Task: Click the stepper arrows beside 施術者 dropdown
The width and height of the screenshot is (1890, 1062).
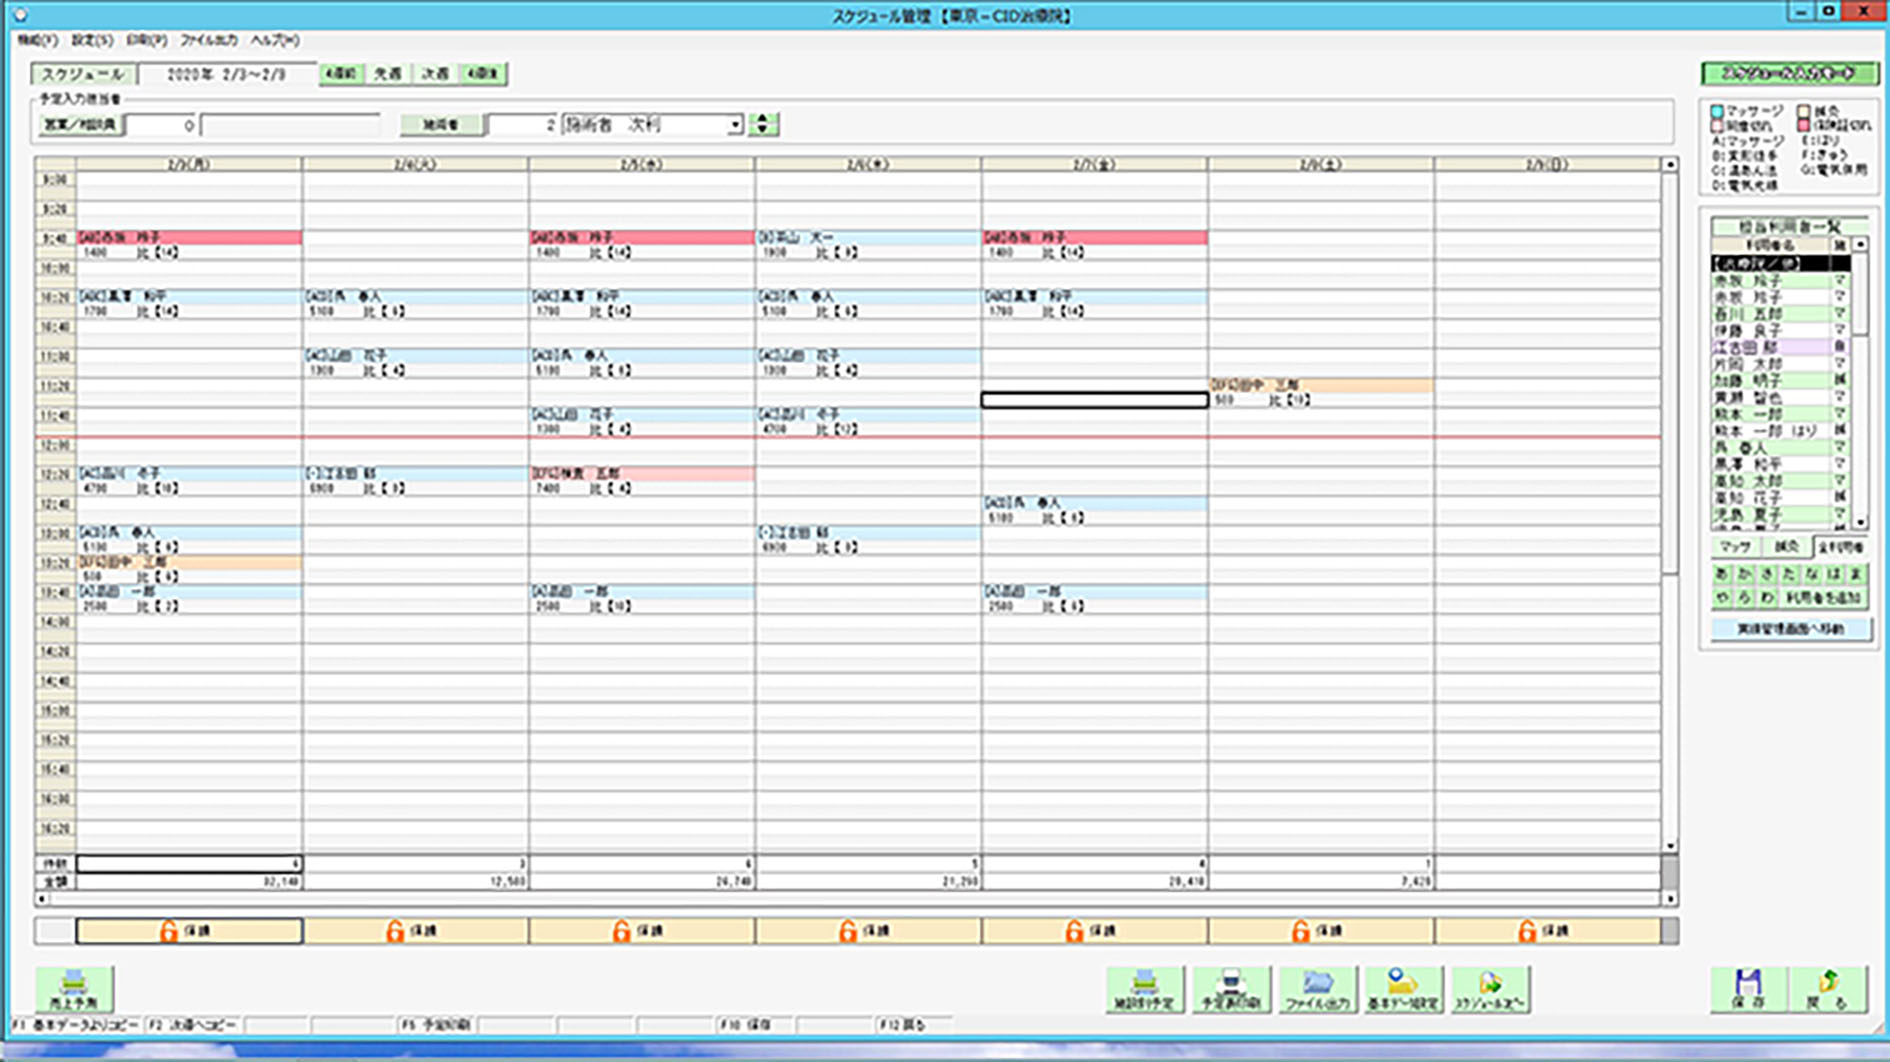Action: [x=763, y=124]
